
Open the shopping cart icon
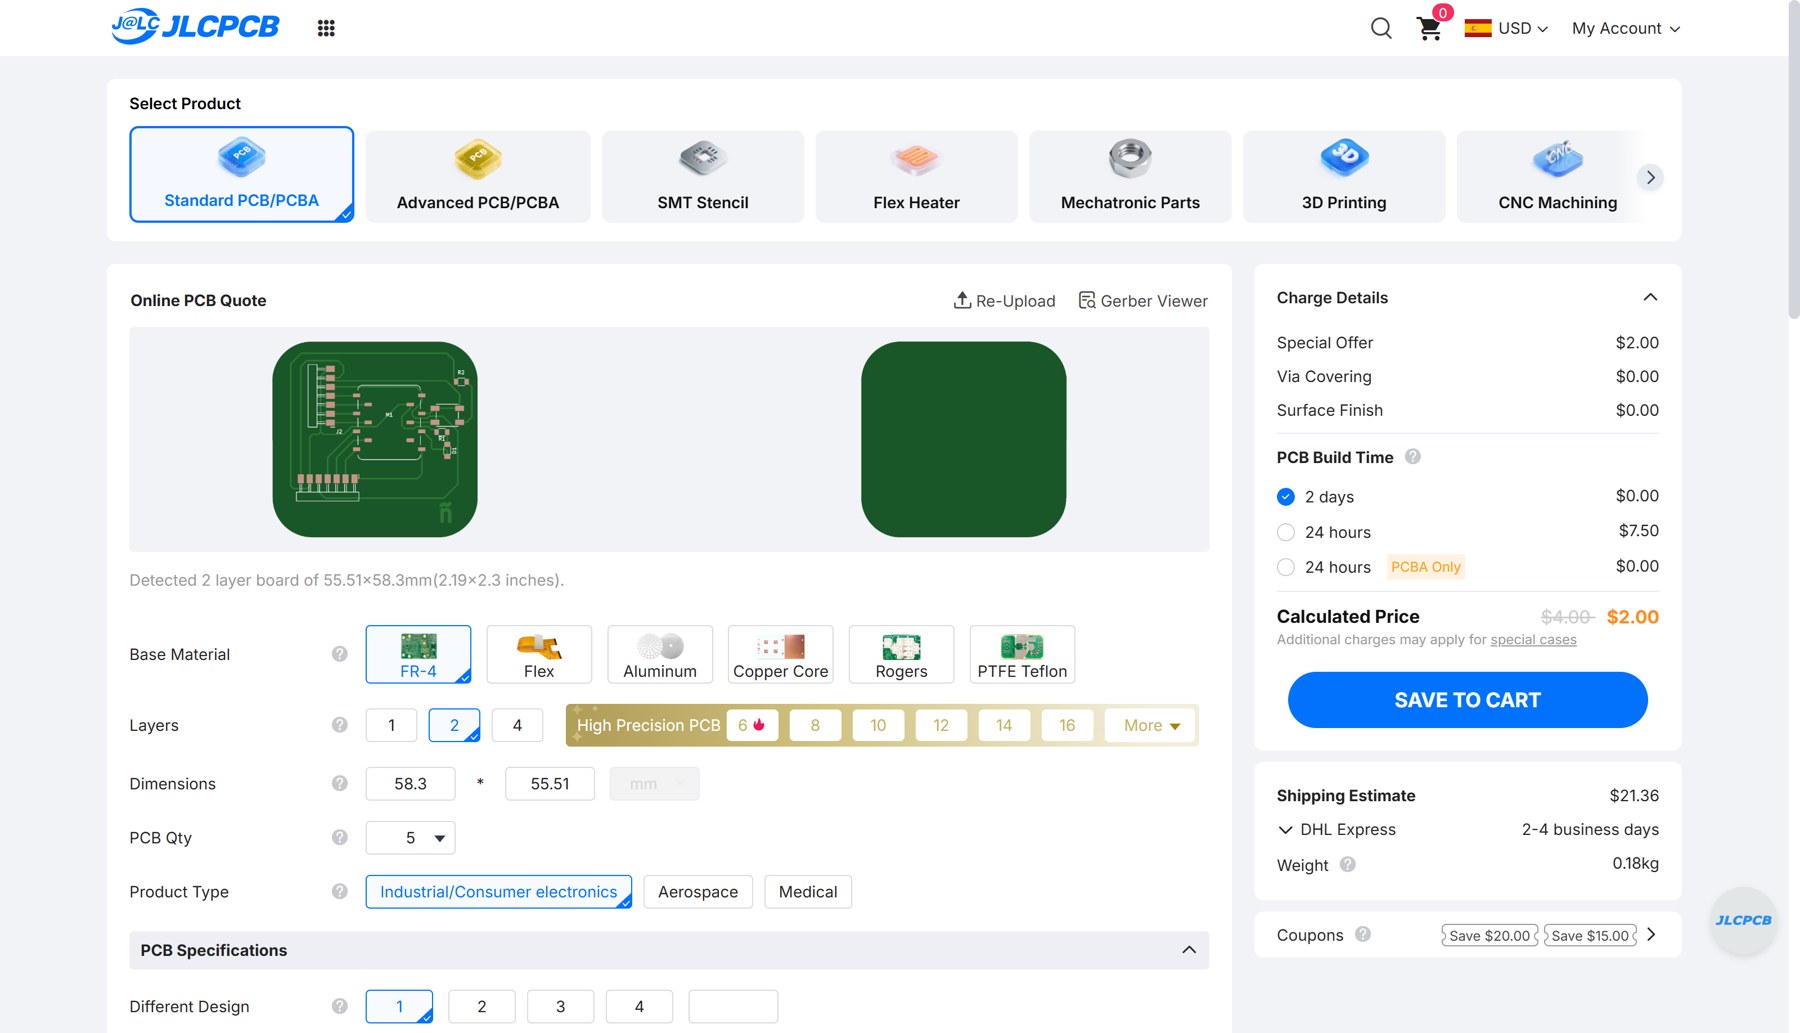(1429, 29)
